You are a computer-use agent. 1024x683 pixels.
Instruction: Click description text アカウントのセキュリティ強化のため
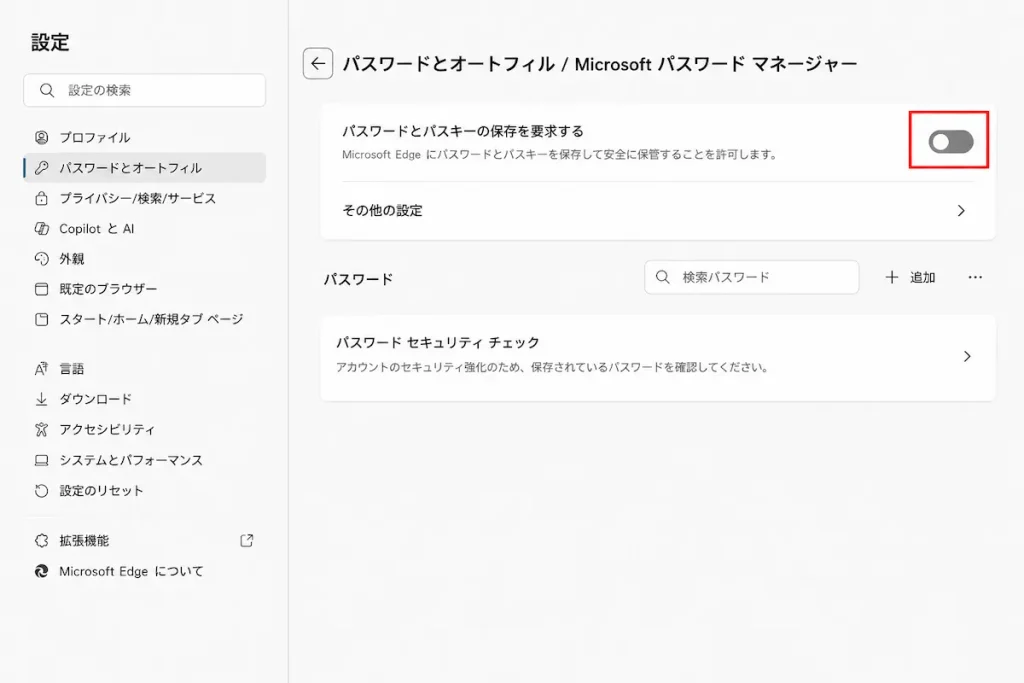[552, 368]
